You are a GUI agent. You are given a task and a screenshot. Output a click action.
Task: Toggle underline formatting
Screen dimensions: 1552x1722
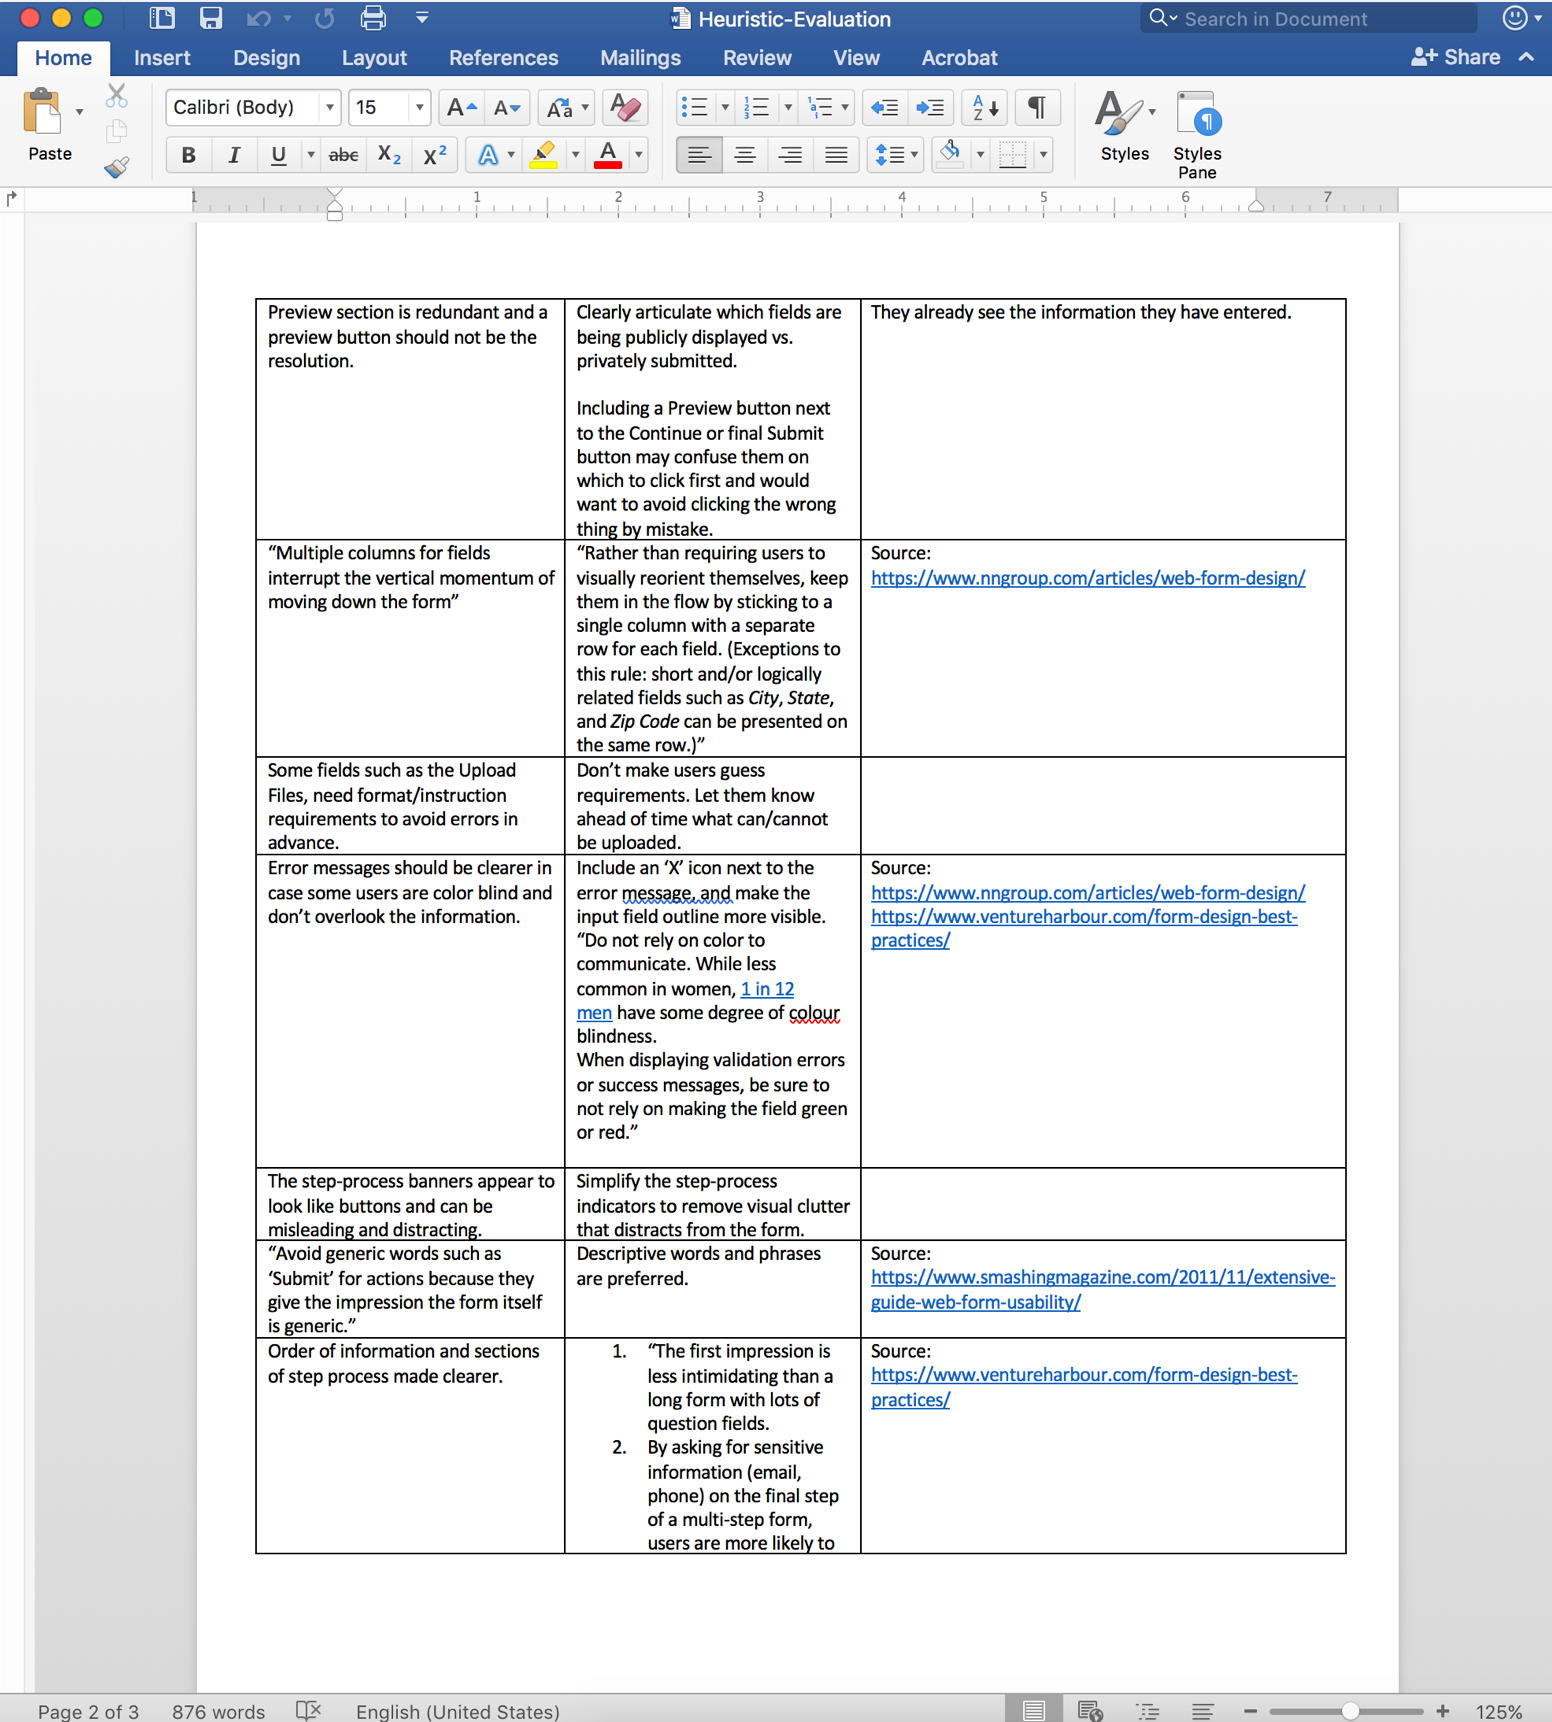[278, 155]
